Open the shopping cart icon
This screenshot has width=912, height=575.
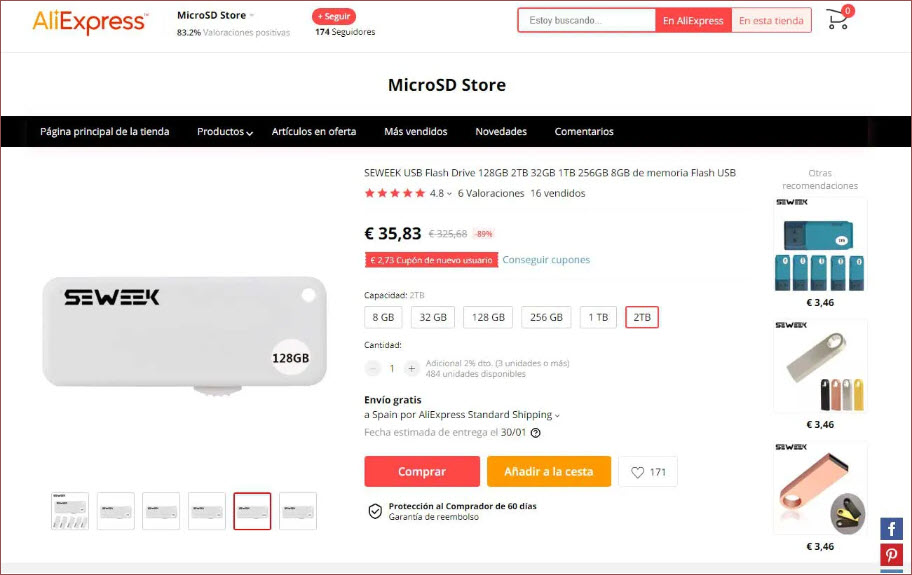[838, 20]
